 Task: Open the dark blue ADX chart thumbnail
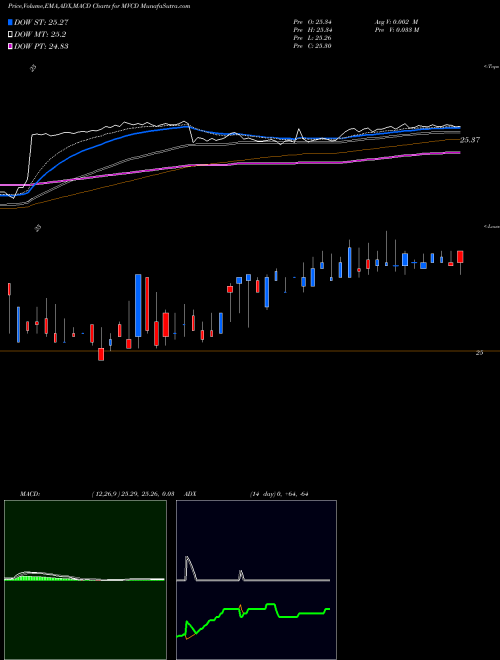(256, 580)
